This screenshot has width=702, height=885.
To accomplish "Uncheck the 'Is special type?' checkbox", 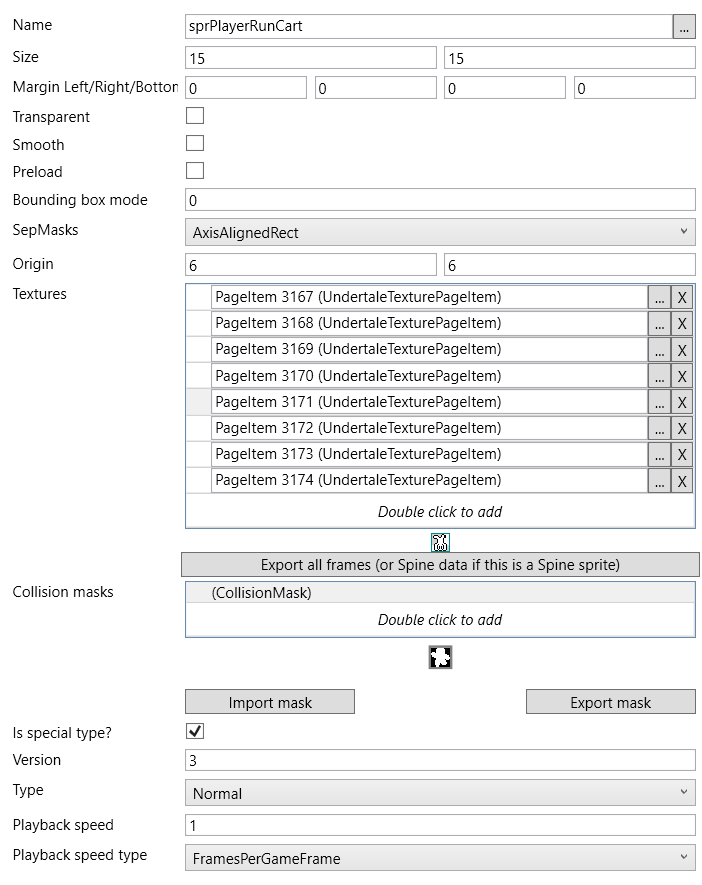I will tap(195, 731).
